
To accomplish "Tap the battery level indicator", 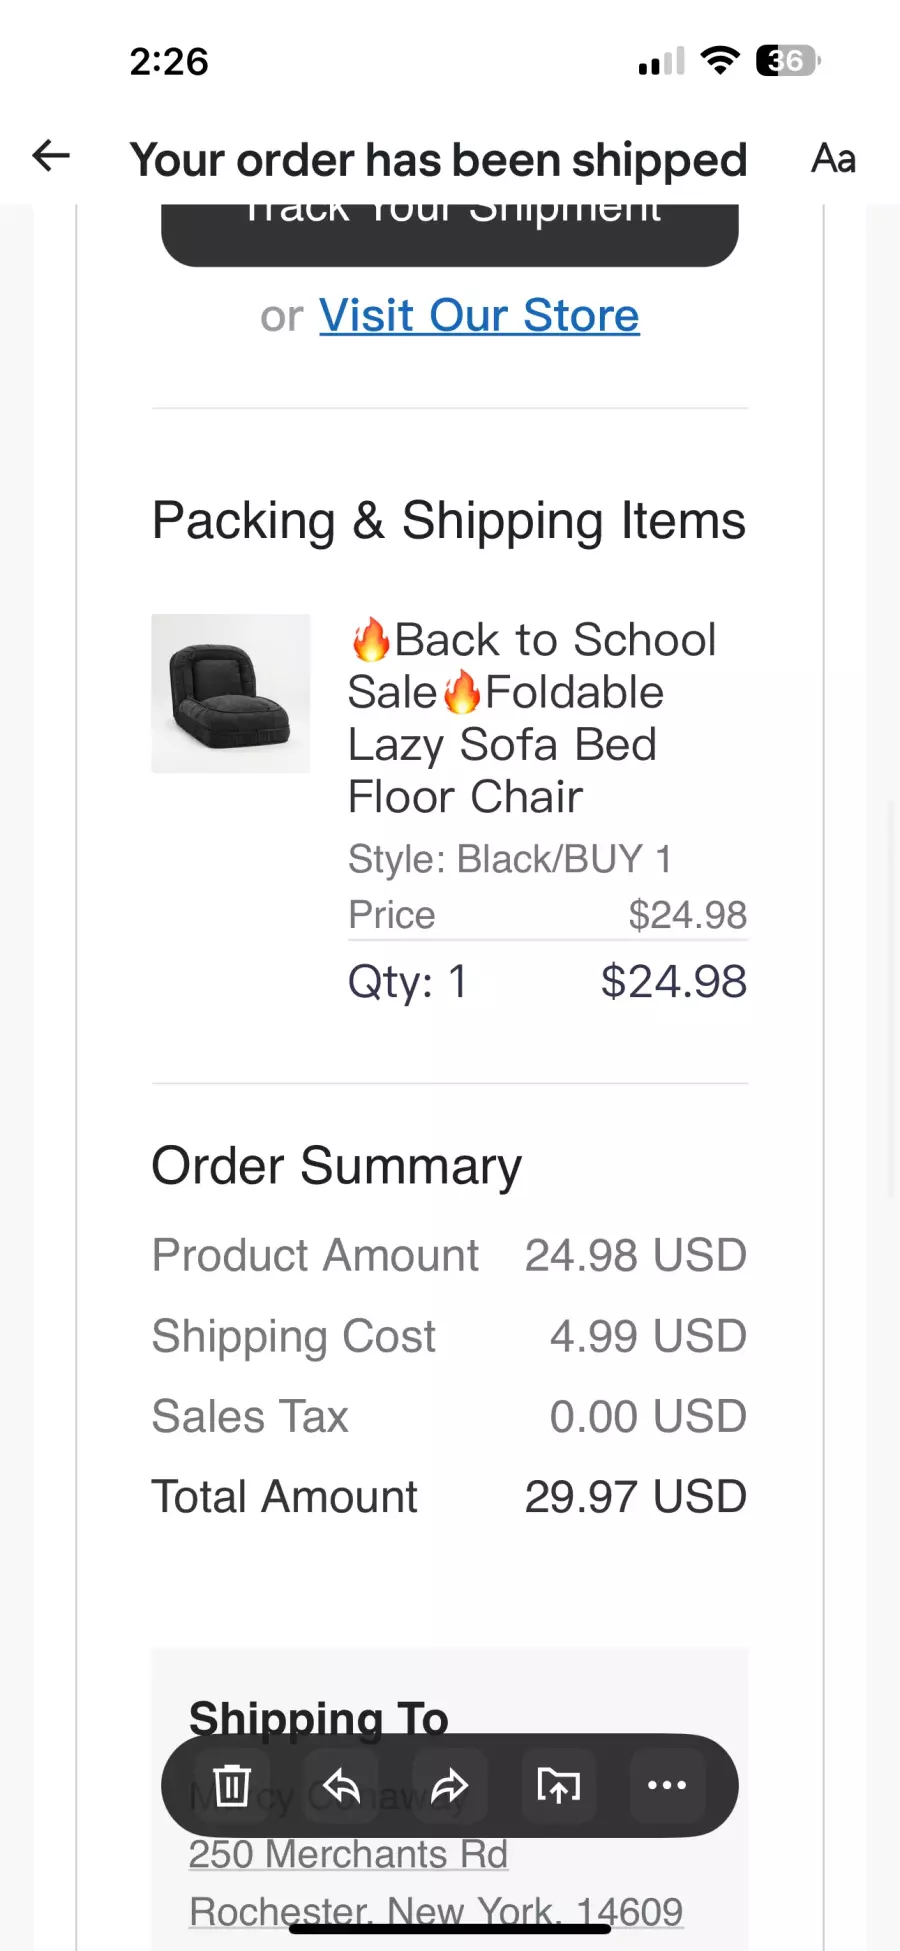I will (788, 61).
